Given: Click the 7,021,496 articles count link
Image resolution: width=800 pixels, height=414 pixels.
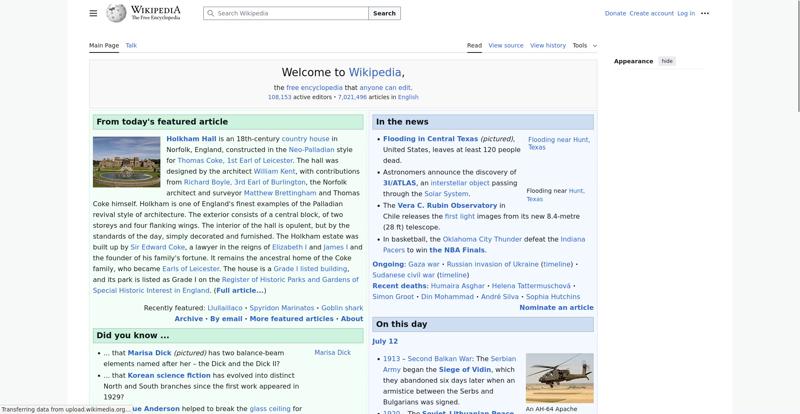Looking at the screenshot, I should [352, 97].
